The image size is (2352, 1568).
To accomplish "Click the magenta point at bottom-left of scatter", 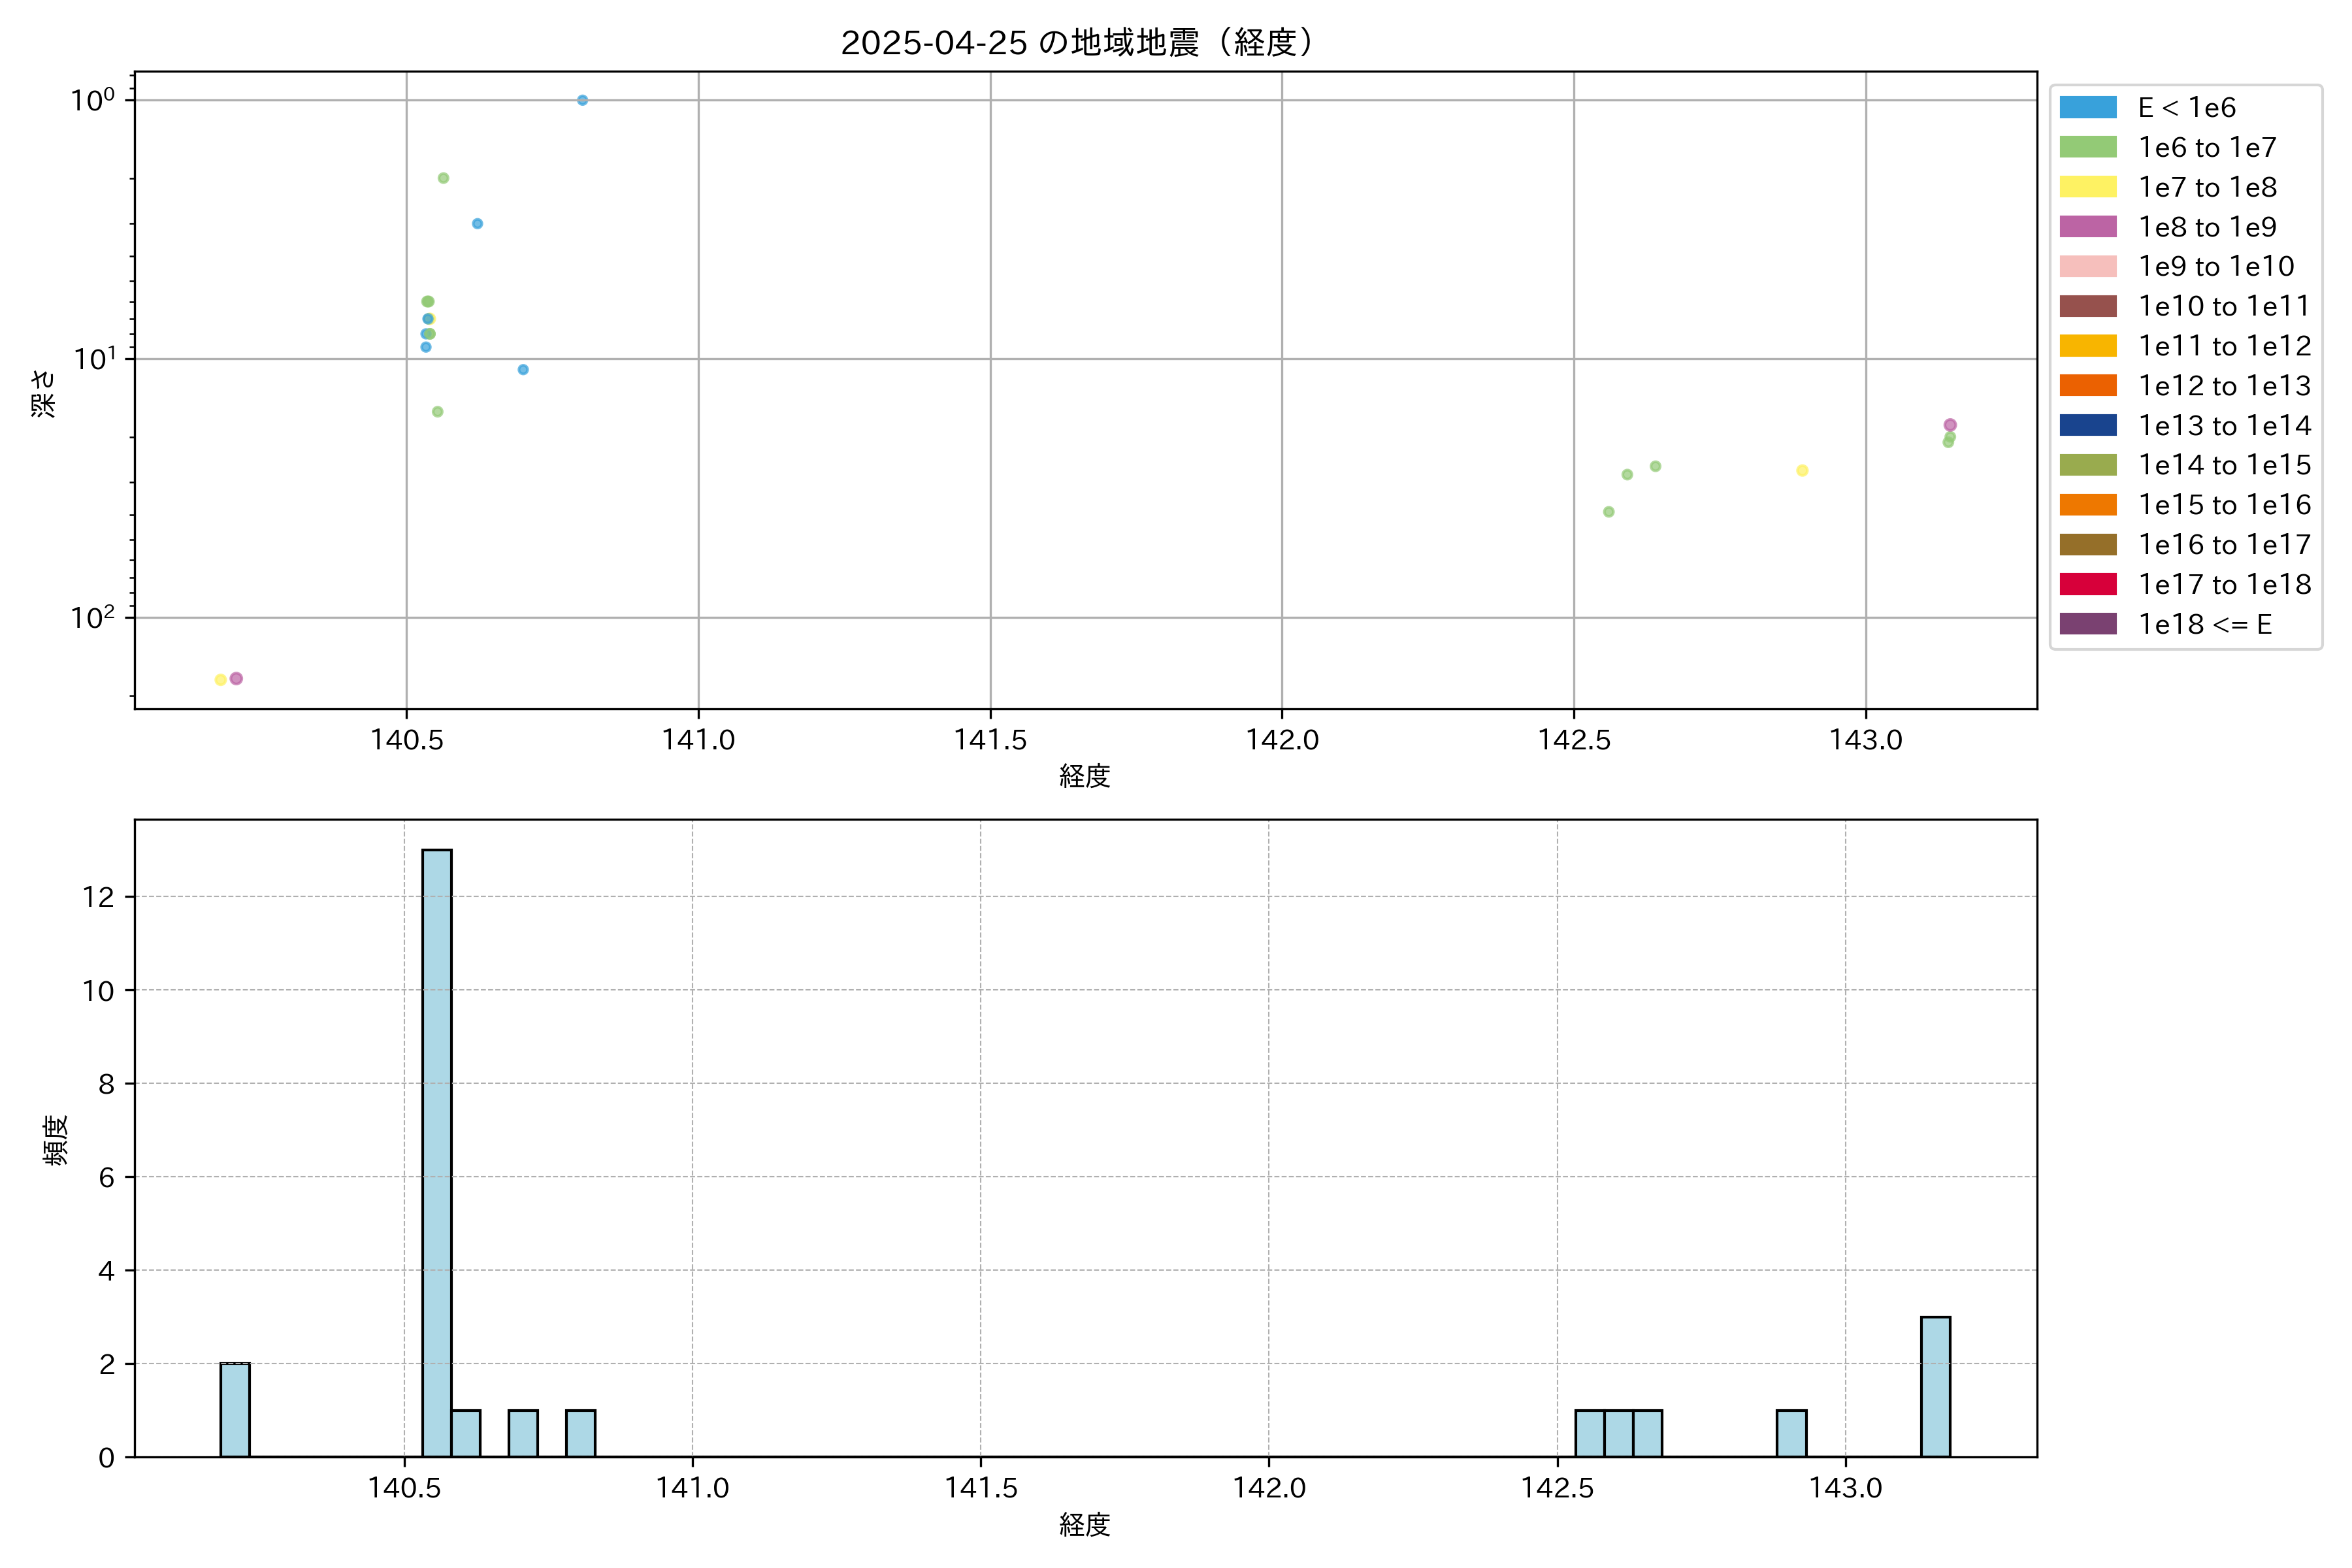I will click(236, 678).
